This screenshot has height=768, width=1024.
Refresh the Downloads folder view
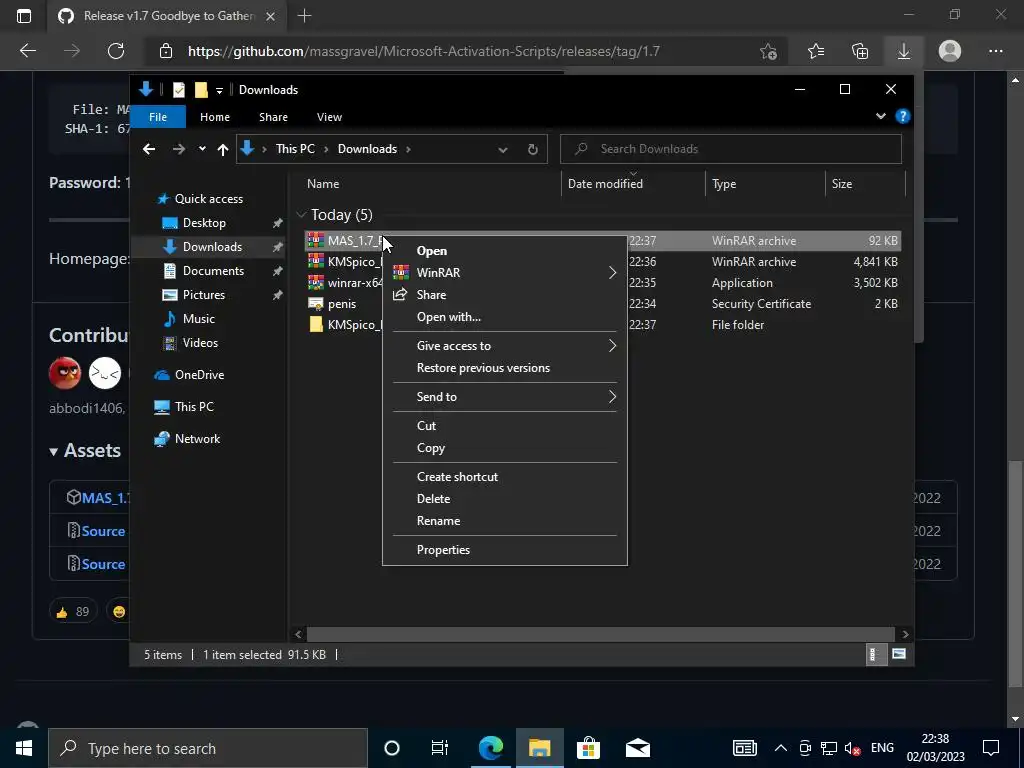533,149
